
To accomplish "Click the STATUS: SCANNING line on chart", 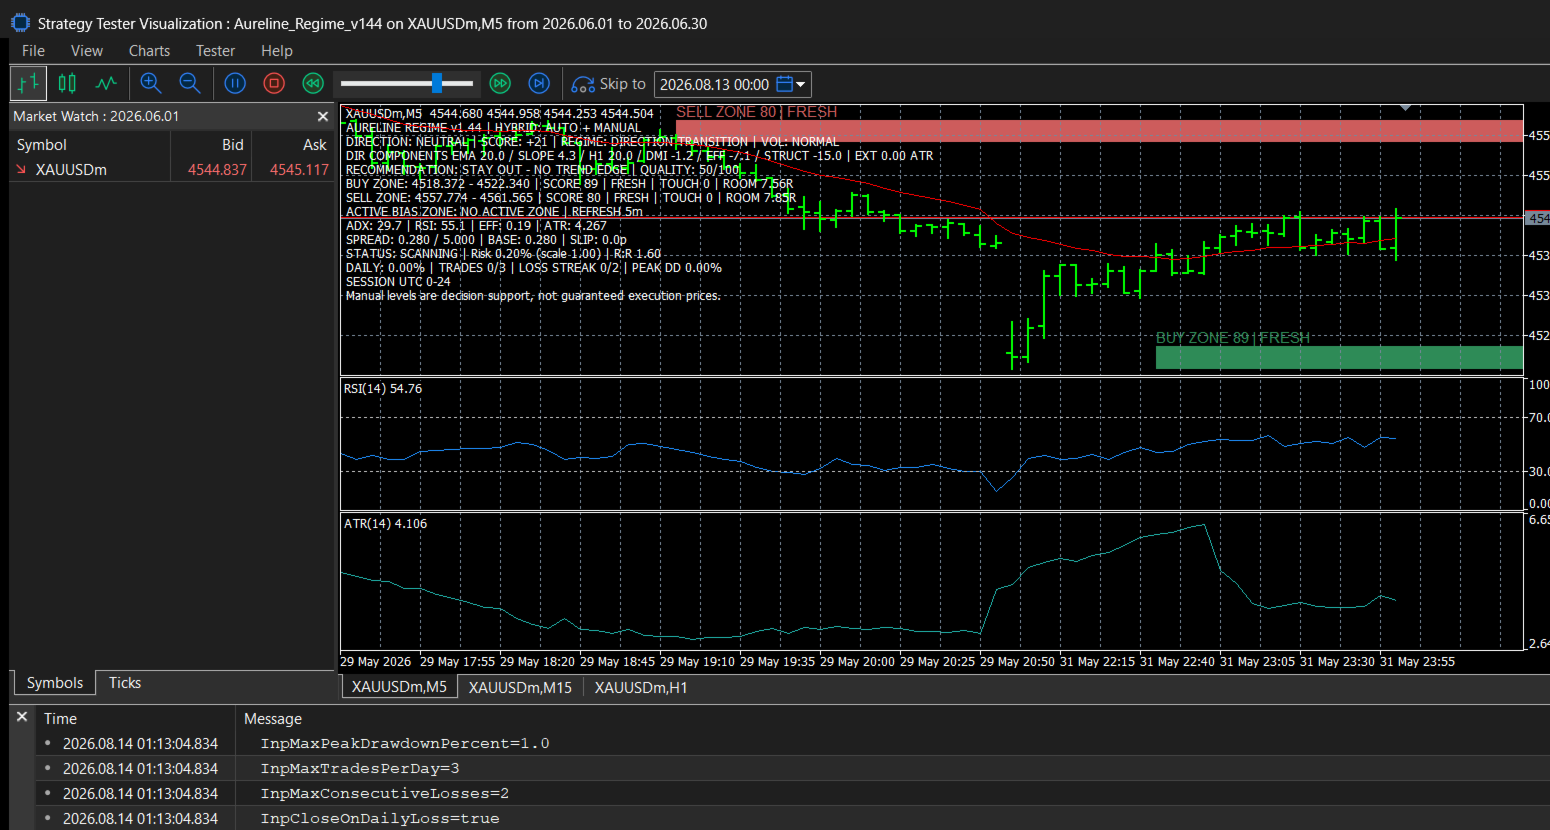I will [503, 254].
